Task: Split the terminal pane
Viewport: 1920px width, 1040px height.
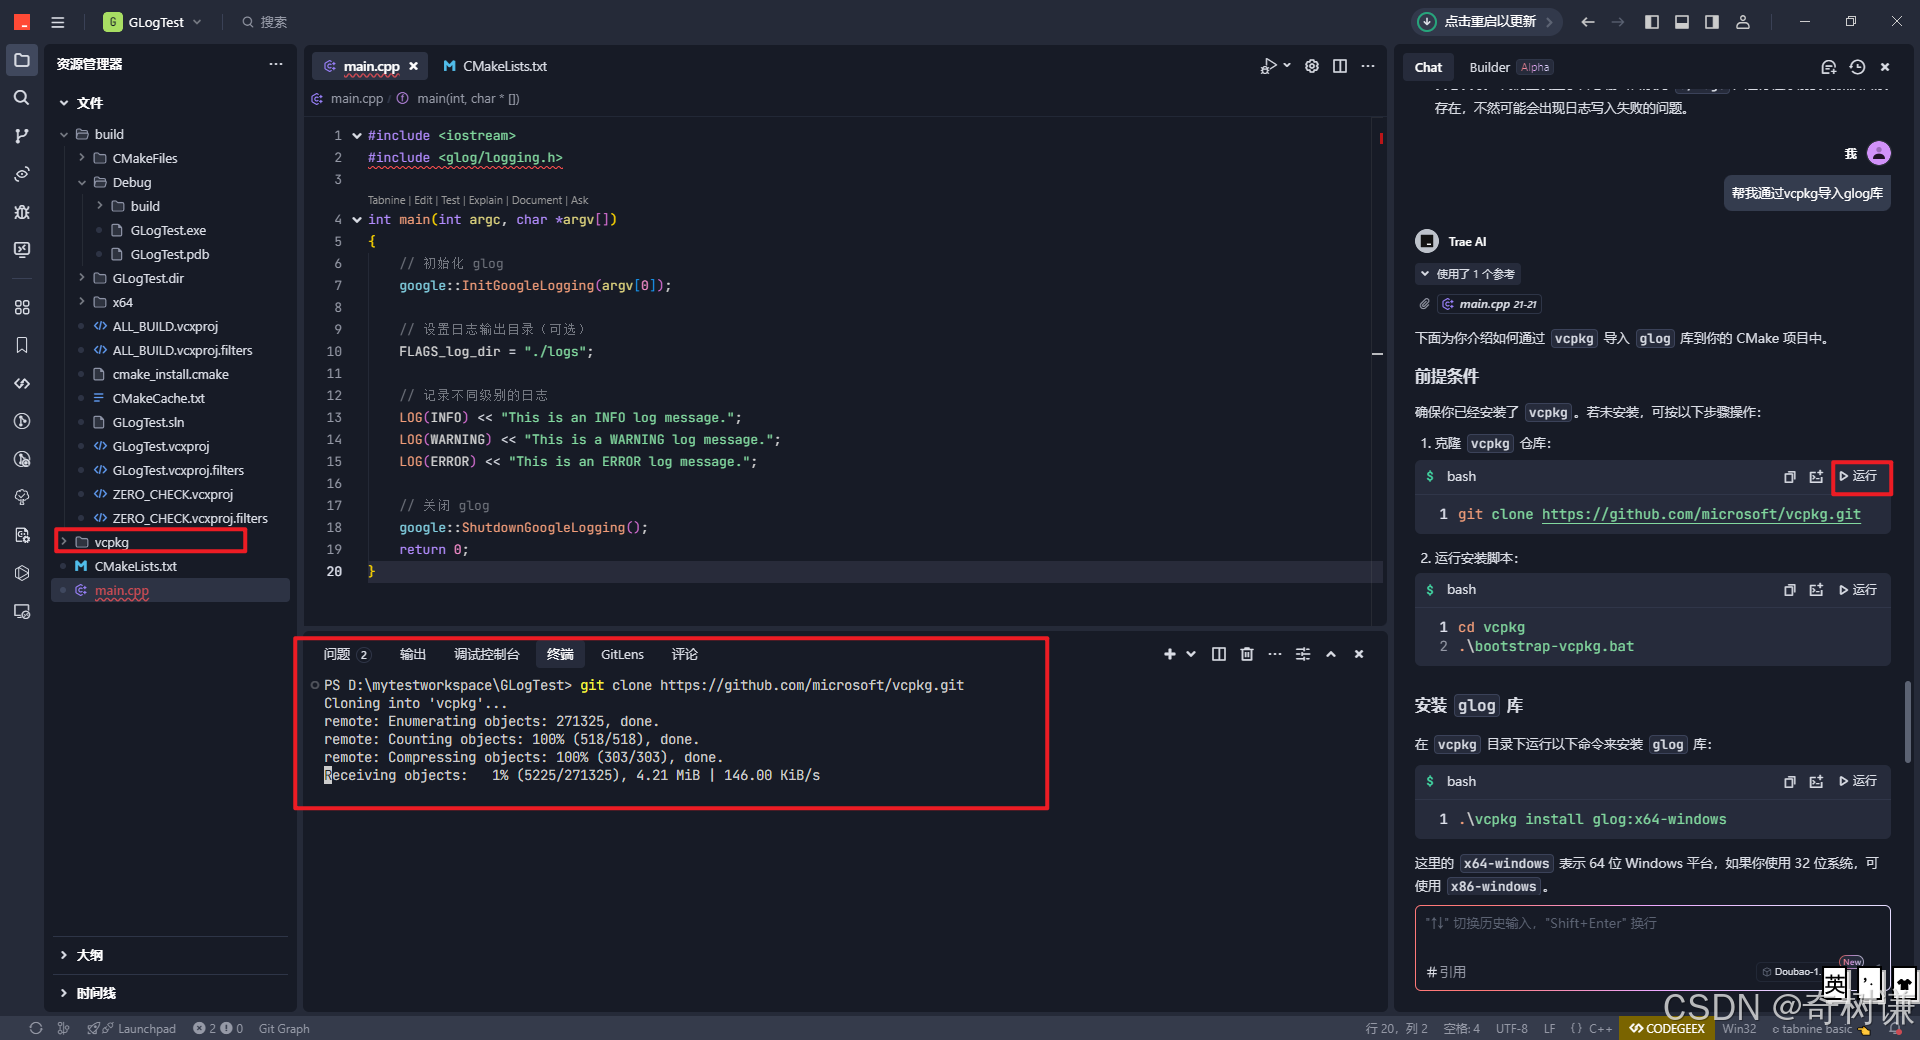Action: (1218, 654)
